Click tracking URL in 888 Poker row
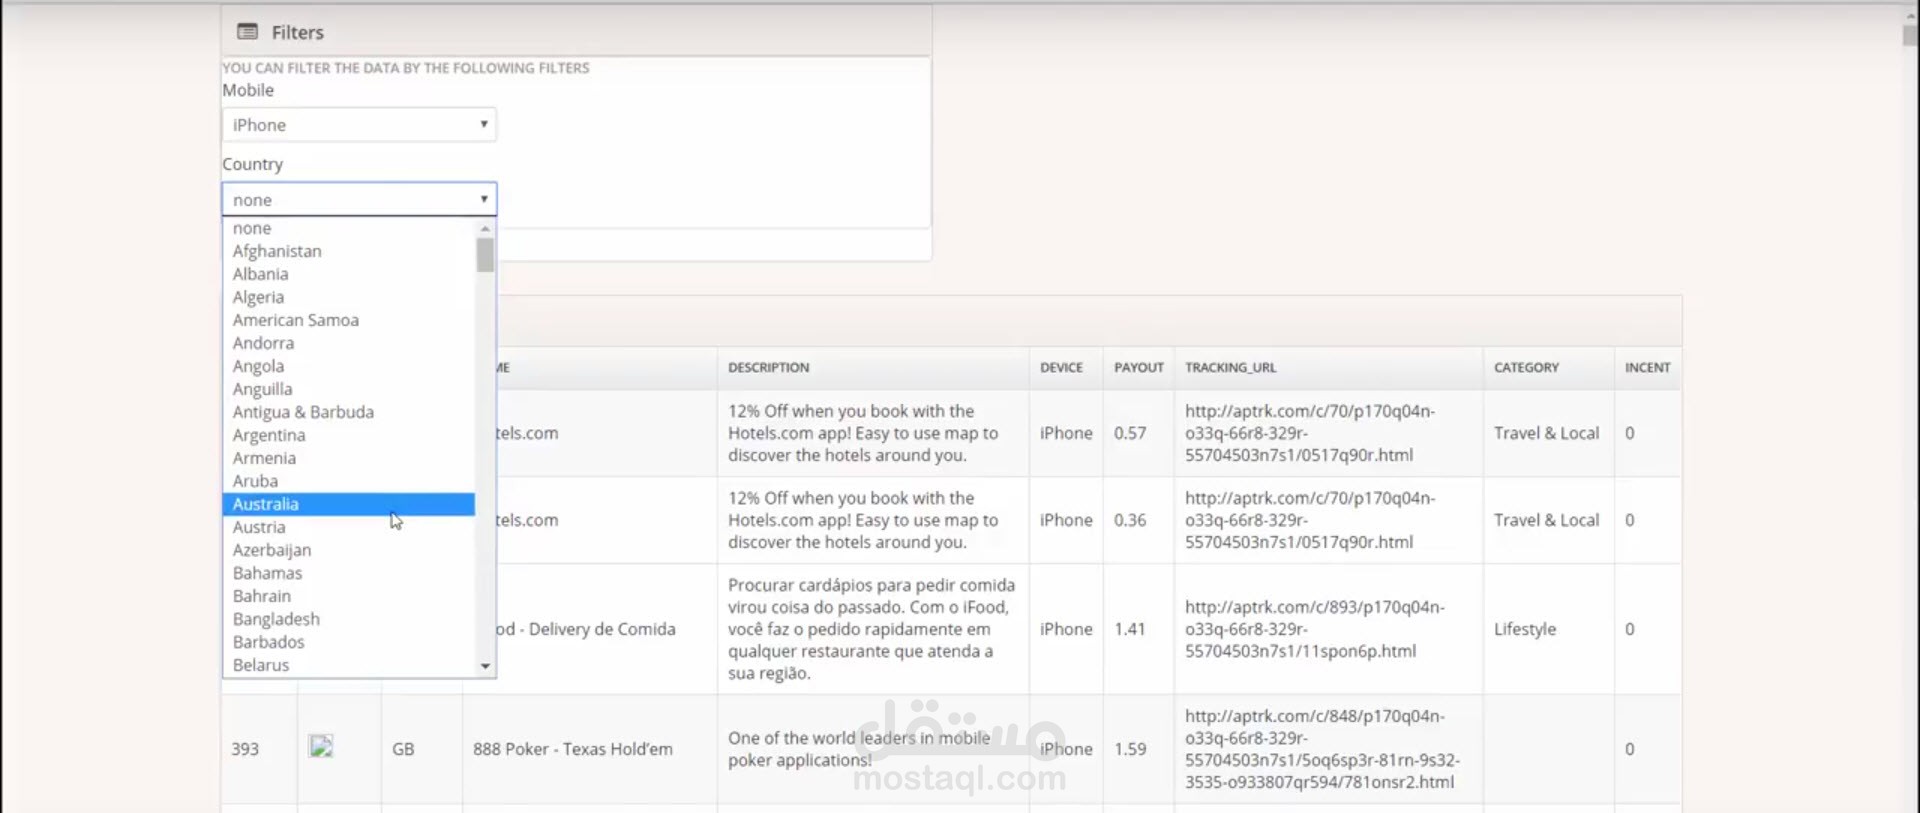 pos(1322,749)
